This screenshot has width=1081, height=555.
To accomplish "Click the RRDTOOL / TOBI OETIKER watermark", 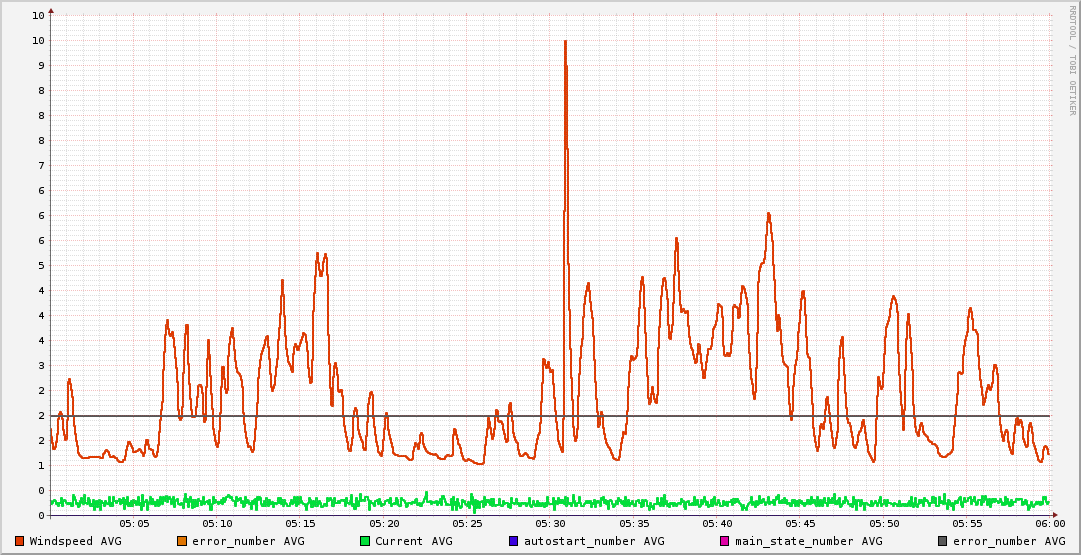I will coord(1072,60).
